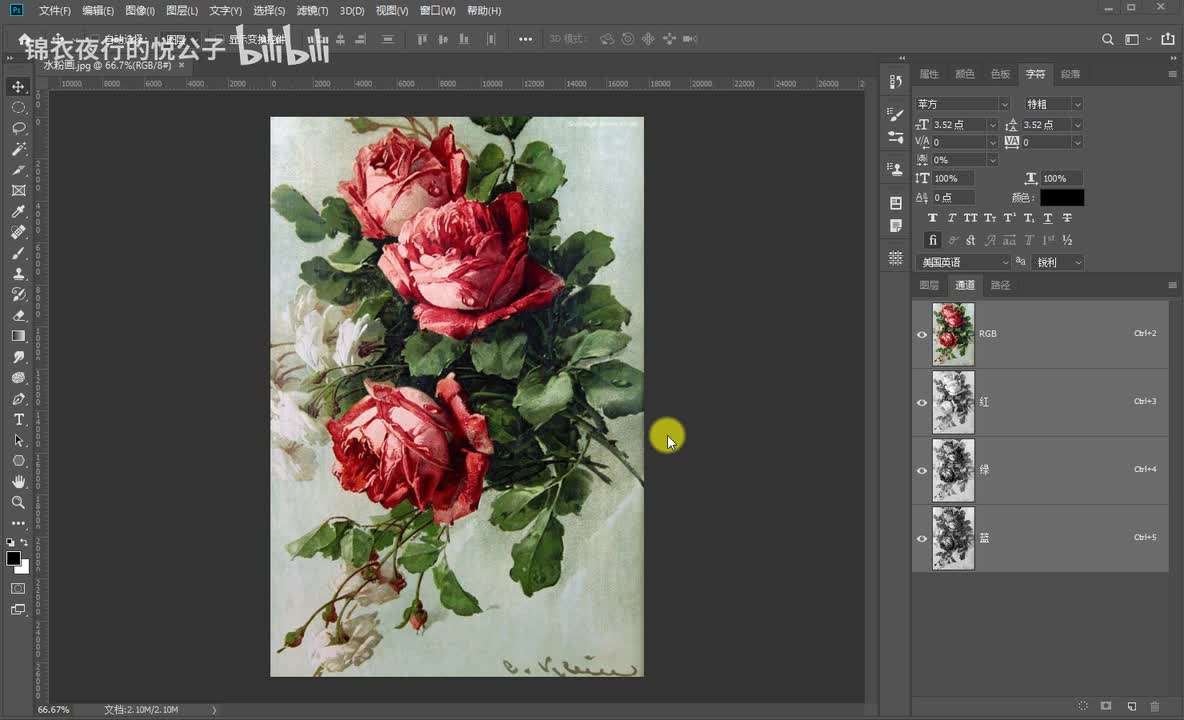The image size is (1184, 720).
Task: Apply faux bold text style
Action: pyautogui.click(x=933, y=218)
